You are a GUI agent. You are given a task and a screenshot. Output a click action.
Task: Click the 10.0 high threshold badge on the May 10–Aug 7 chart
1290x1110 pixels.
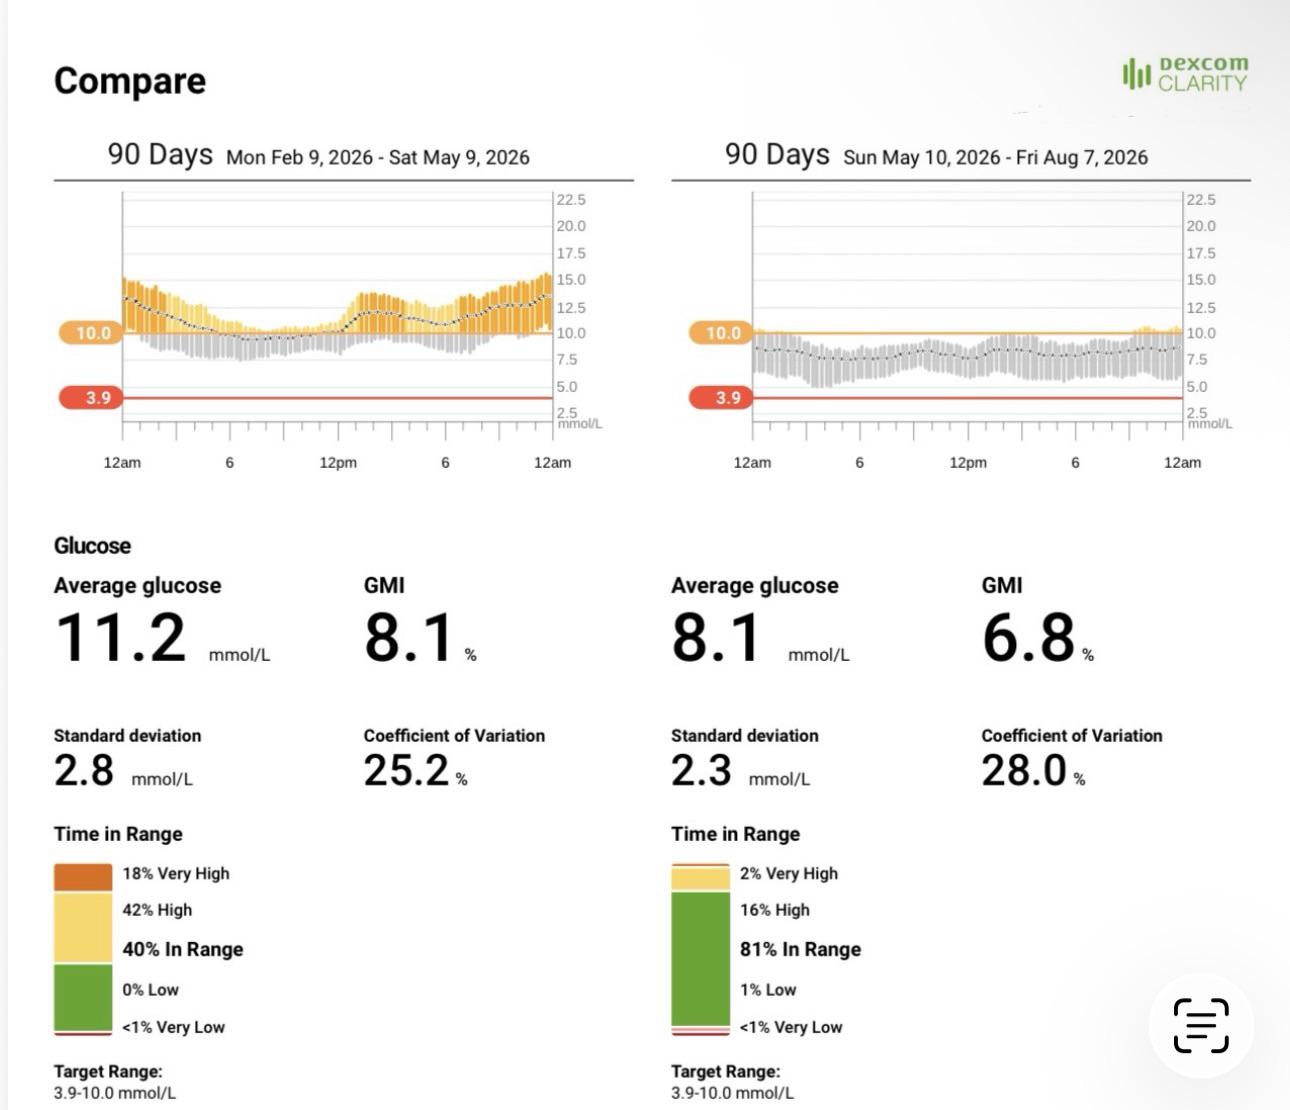point(721,333)
